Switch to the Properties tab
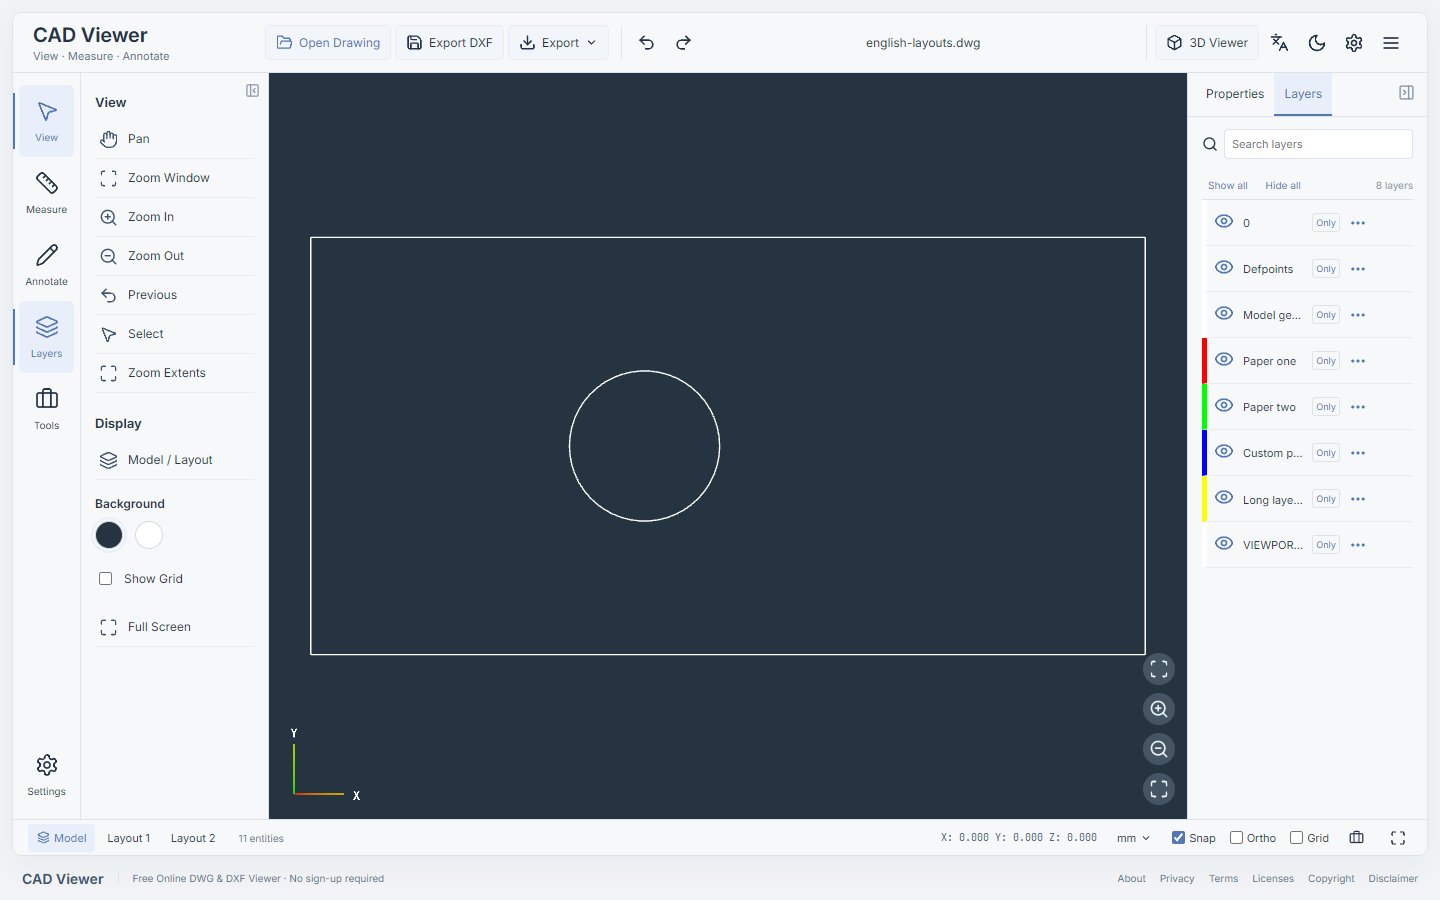 click(1234, 94)
